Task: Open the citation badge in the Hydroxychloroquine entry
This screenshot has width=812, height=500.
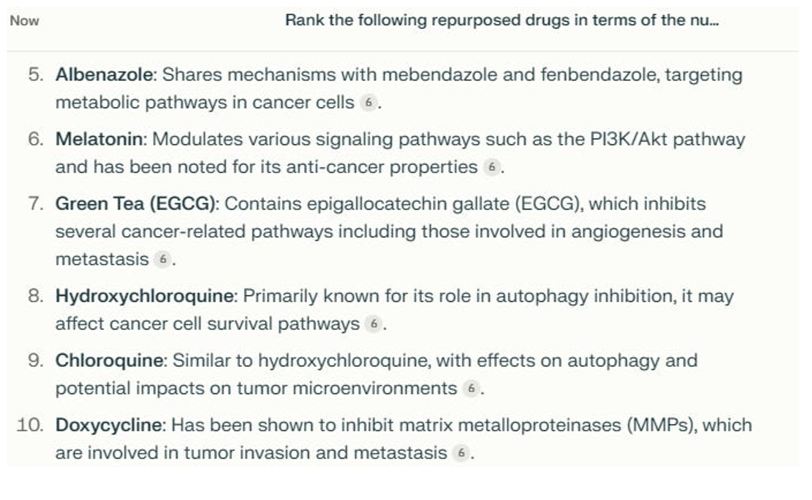Action: click(373, 324)
